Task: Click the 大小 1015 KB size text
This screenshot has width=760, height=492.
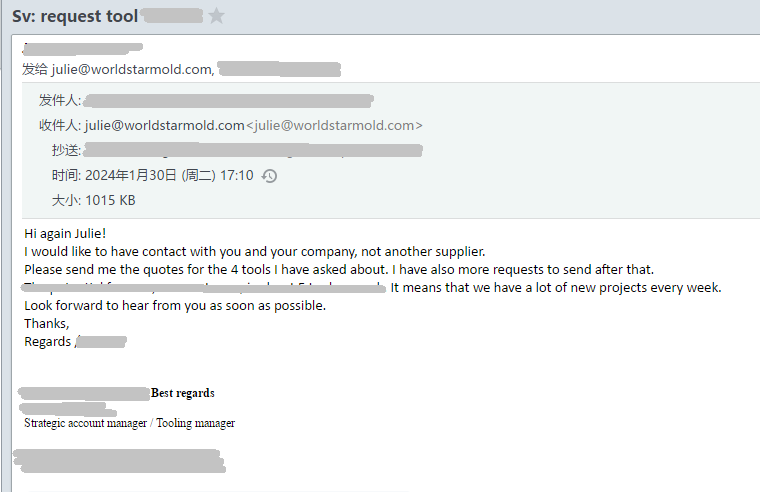Action: [94, 200]
